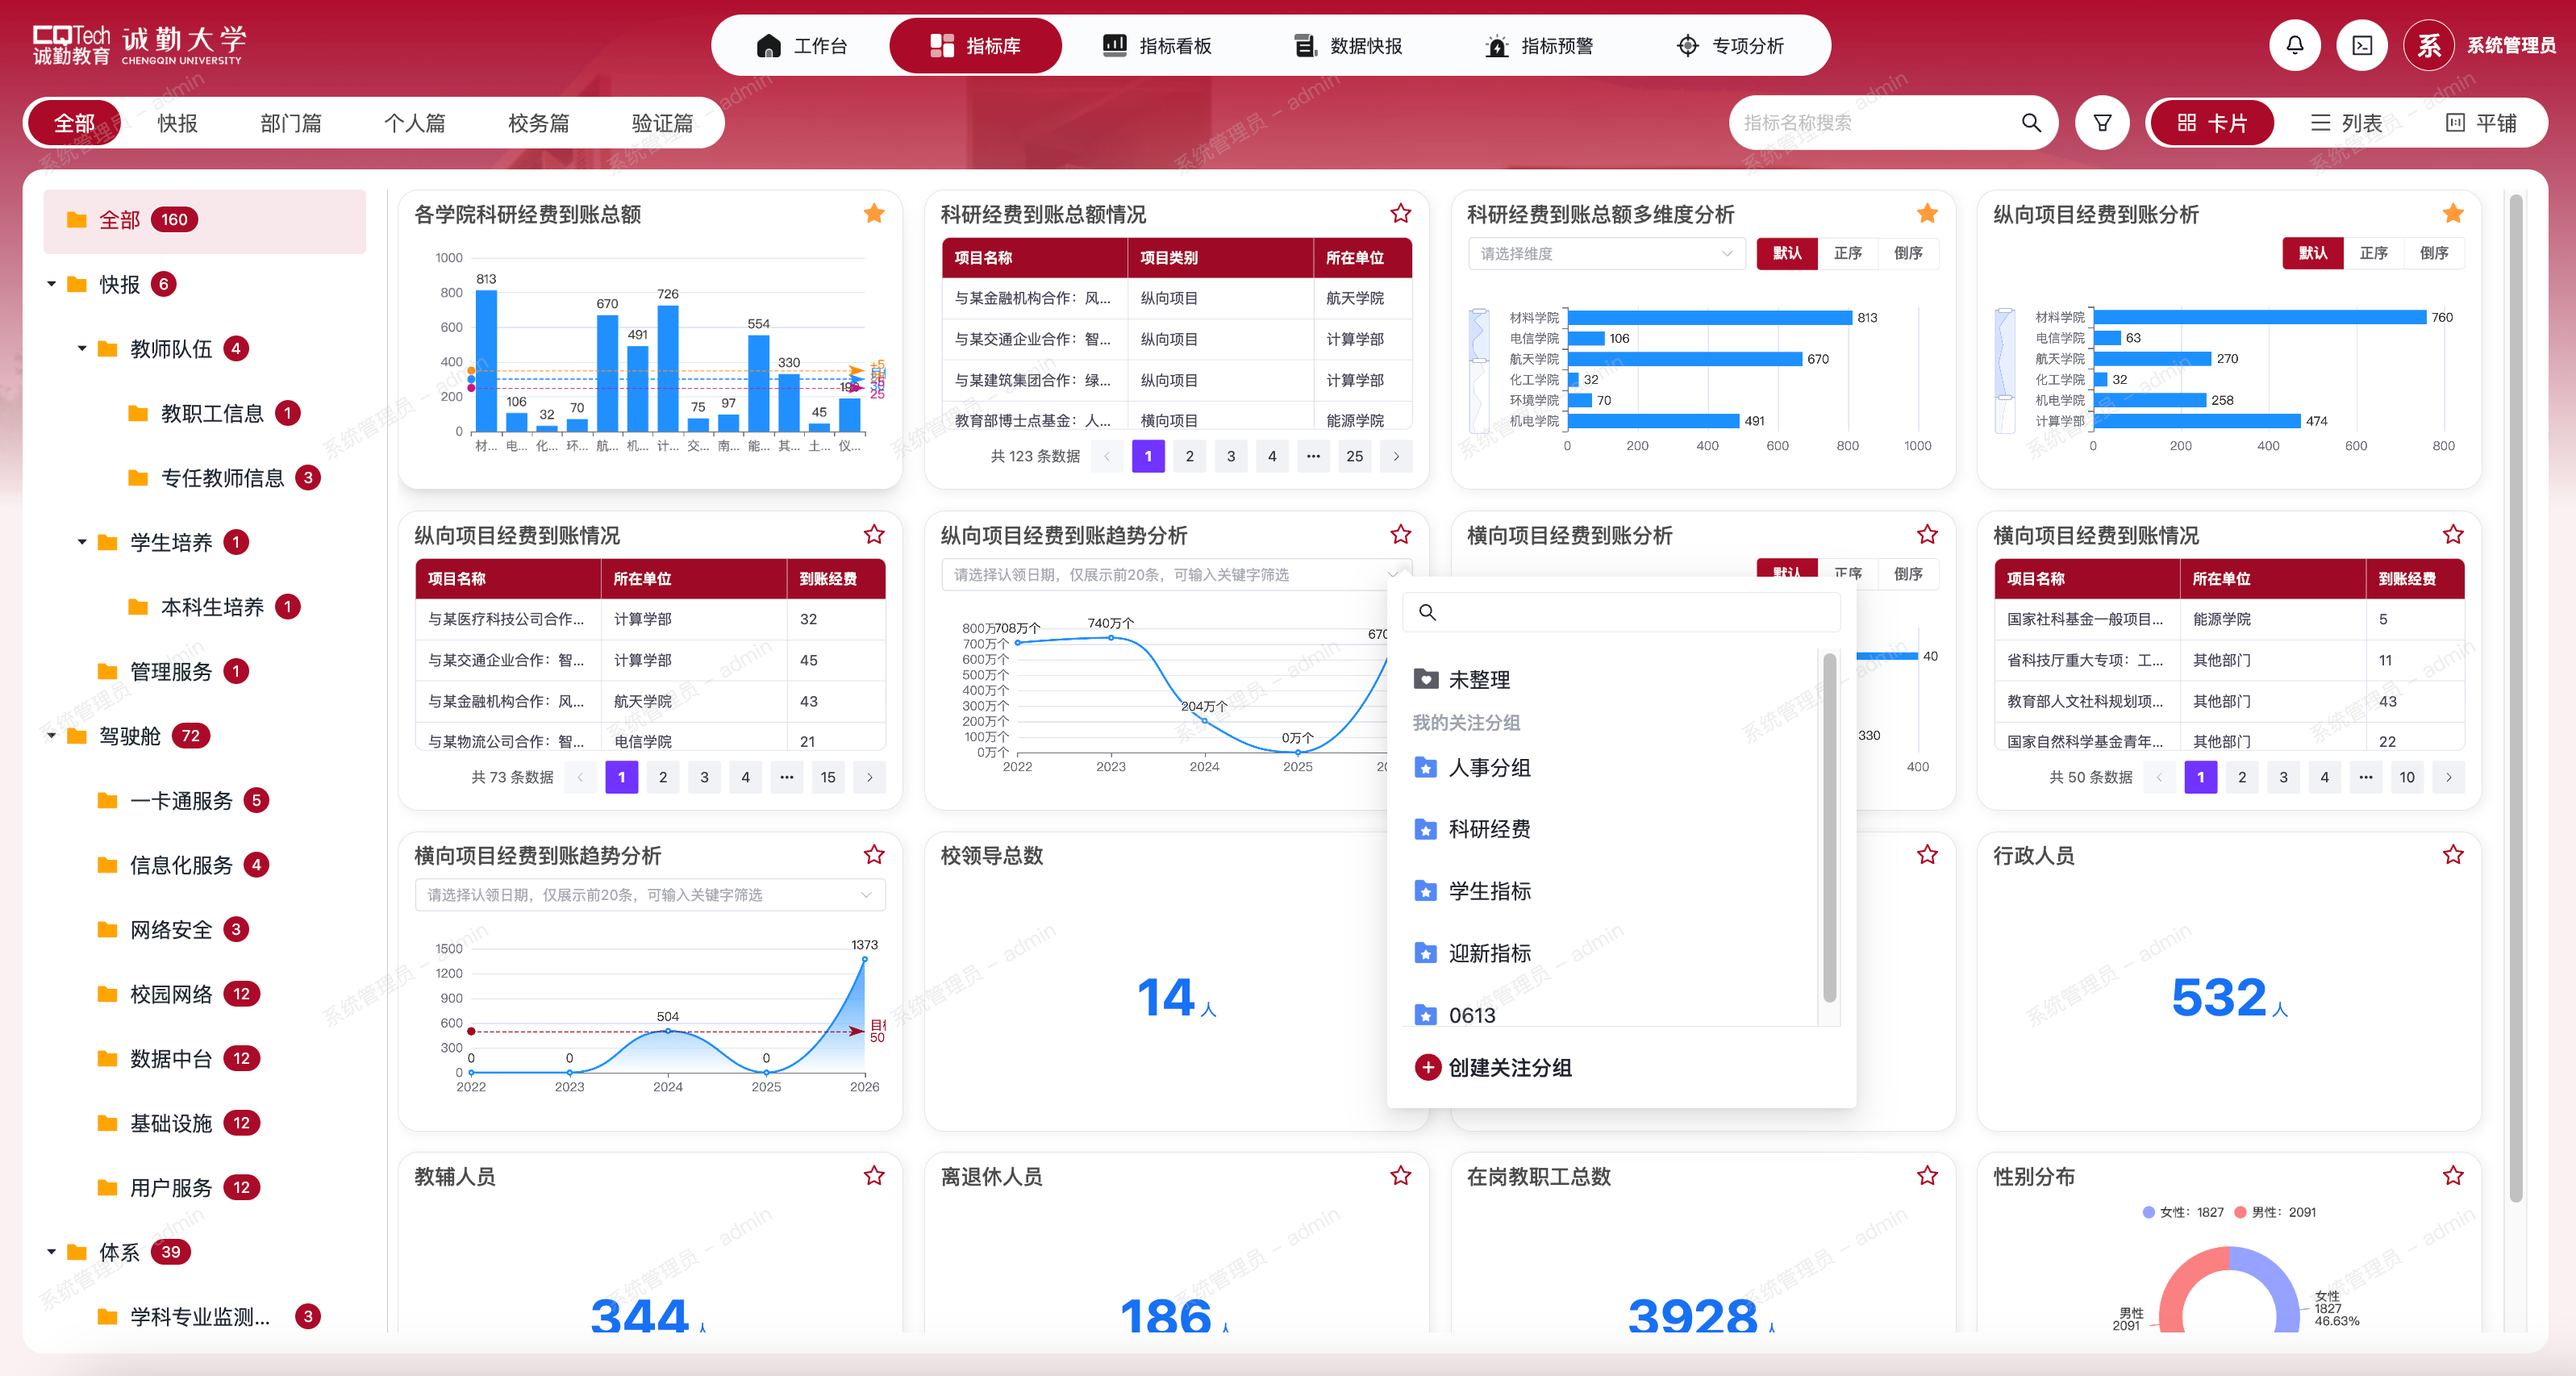Click the 科研经费 group folder icon
The height and width of the screenshot is (1376, 2576).
pos(1426,829)
